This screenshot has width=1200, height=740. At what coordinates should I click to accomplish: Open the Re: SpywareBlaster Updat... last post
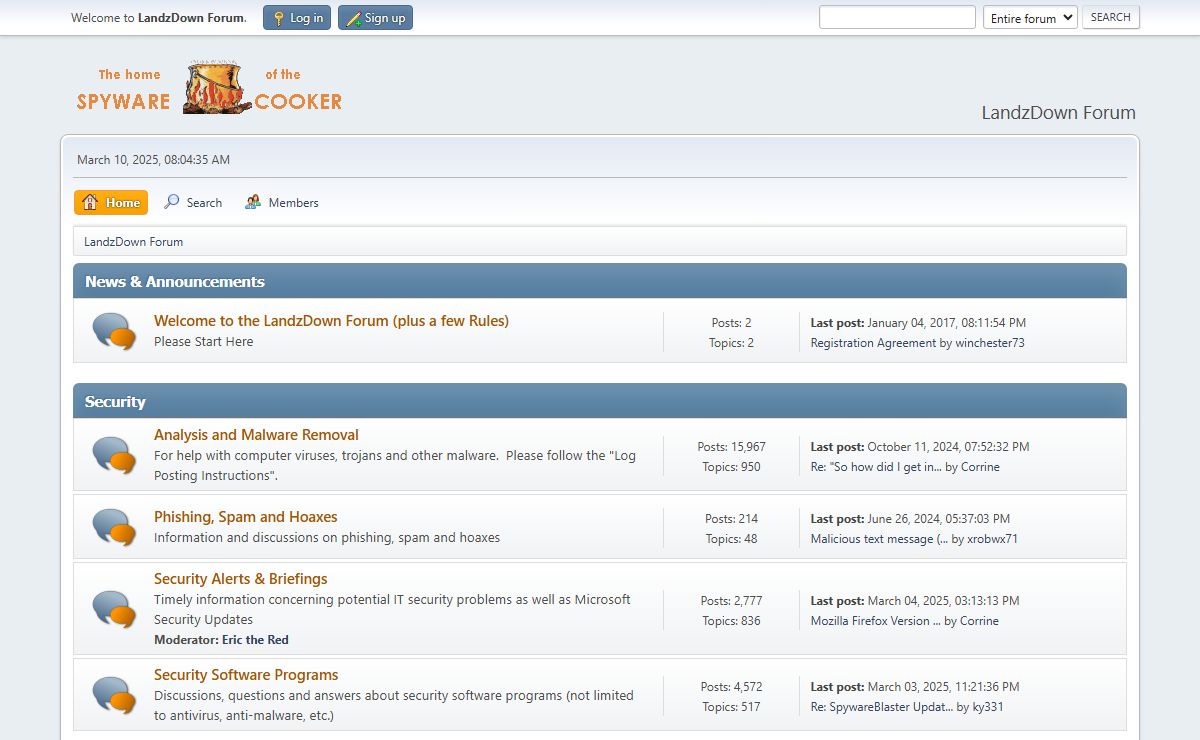pos(882,707)
